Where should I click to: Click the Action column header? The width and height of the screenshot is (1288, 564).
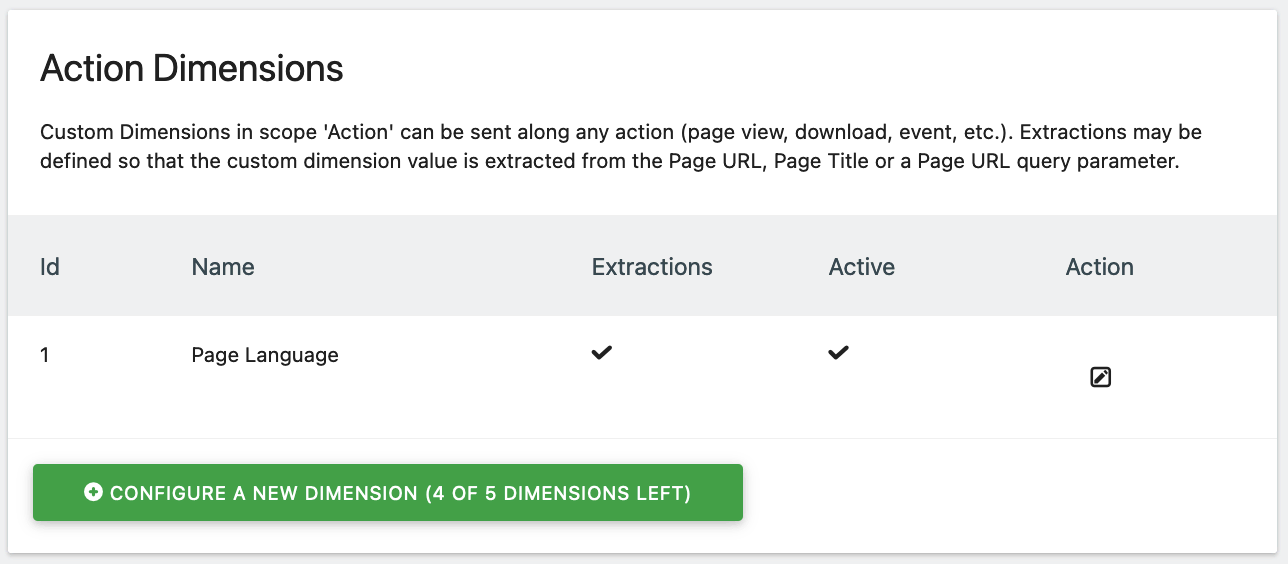[x=1100, y=267]
